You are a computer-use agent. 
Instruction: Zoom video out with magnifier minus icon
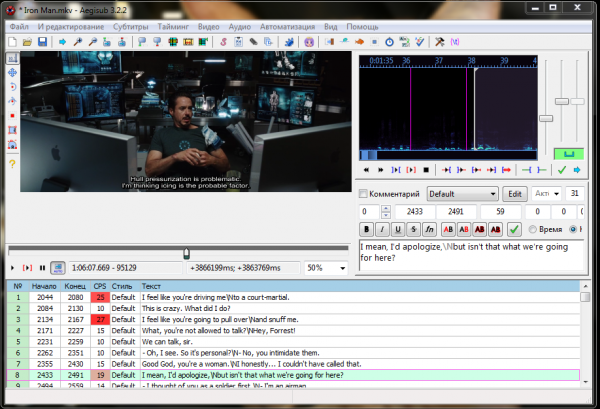pos(92,42)
